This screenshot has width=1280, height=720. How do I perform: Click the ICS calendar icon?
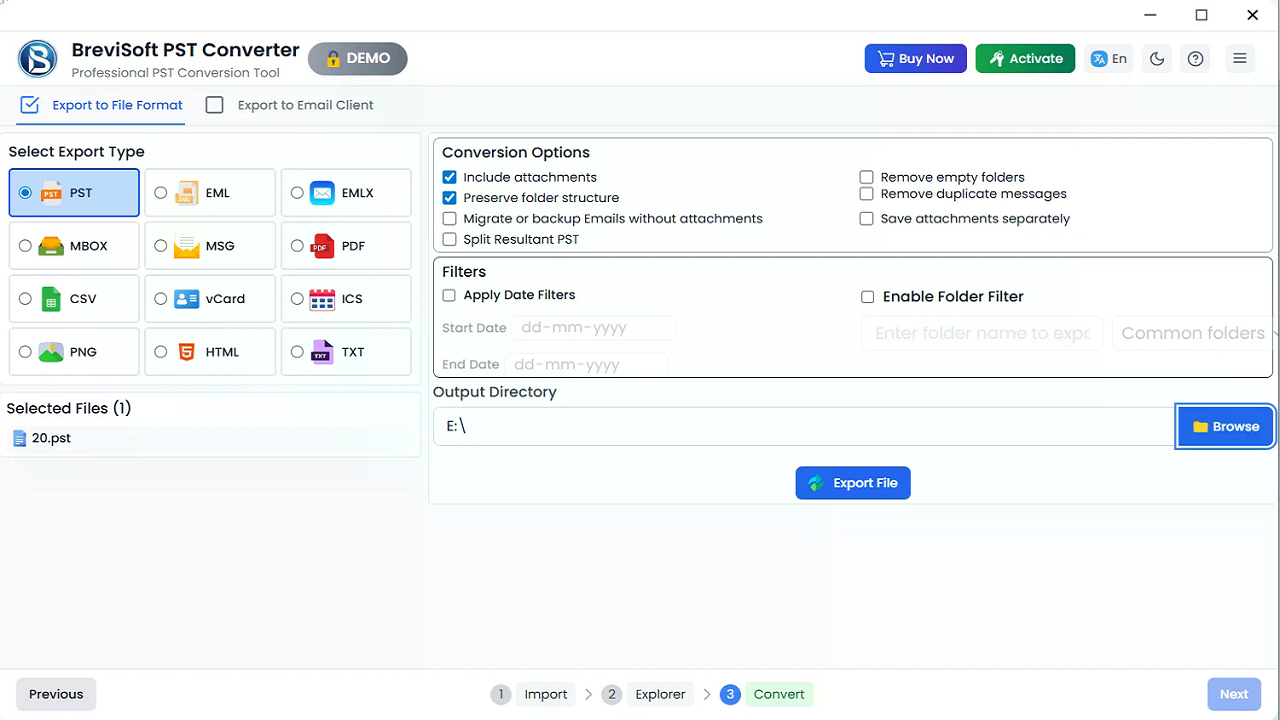[x=322, y=299]
